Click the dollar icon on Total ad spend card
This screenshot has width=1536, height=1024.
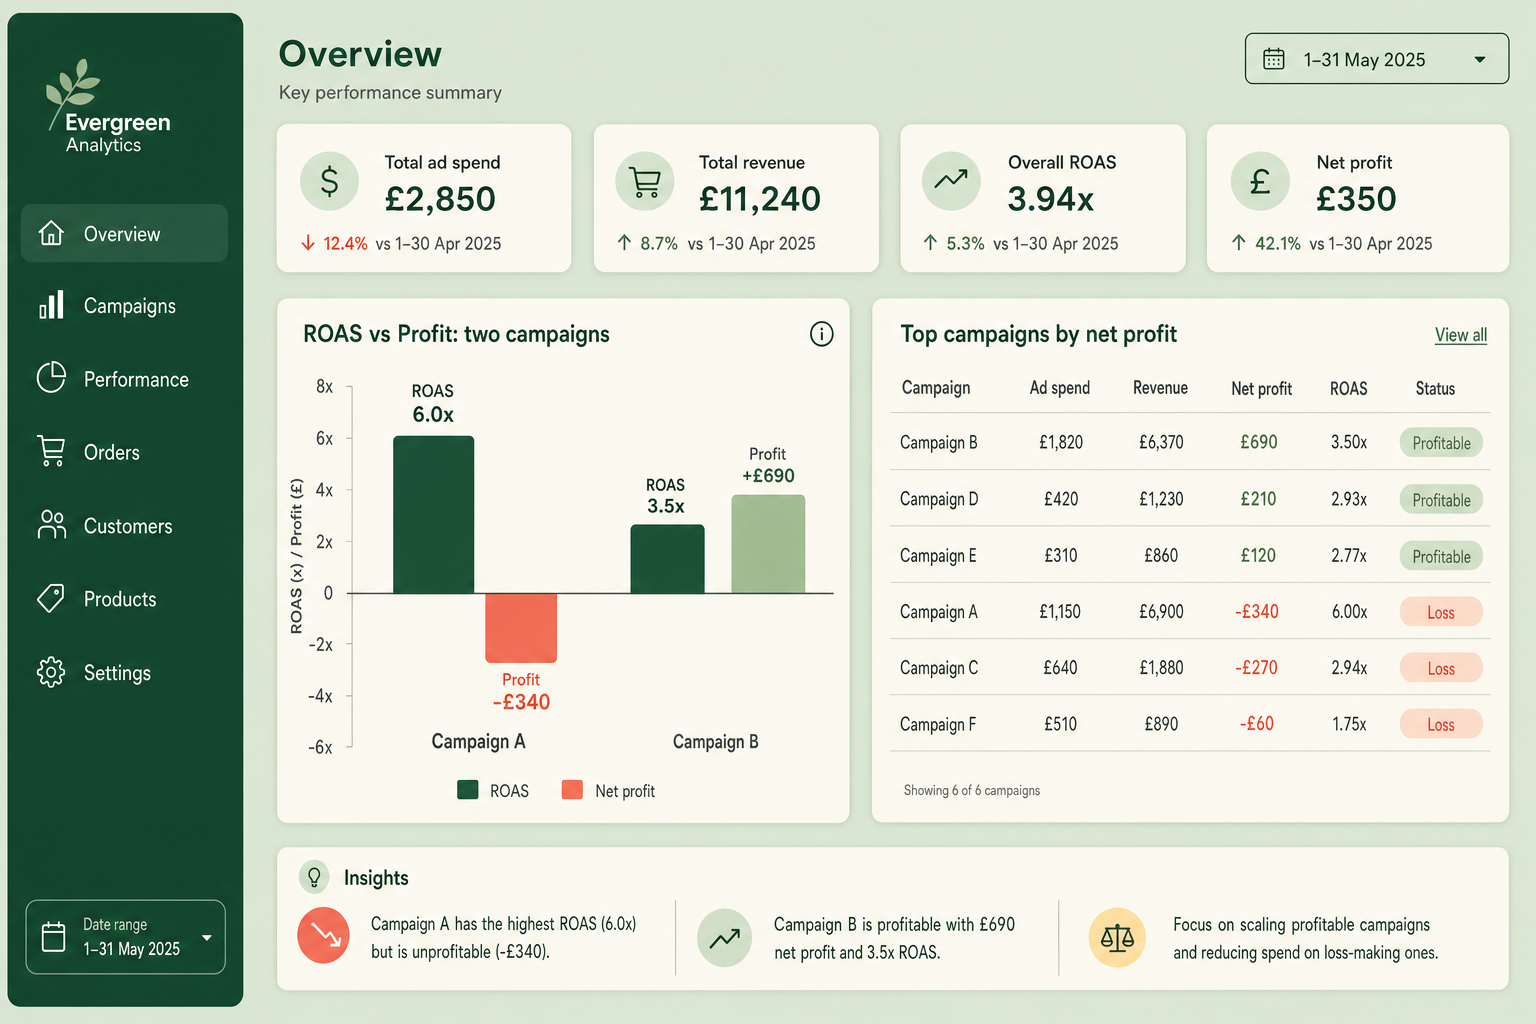(x=329, y=181)
